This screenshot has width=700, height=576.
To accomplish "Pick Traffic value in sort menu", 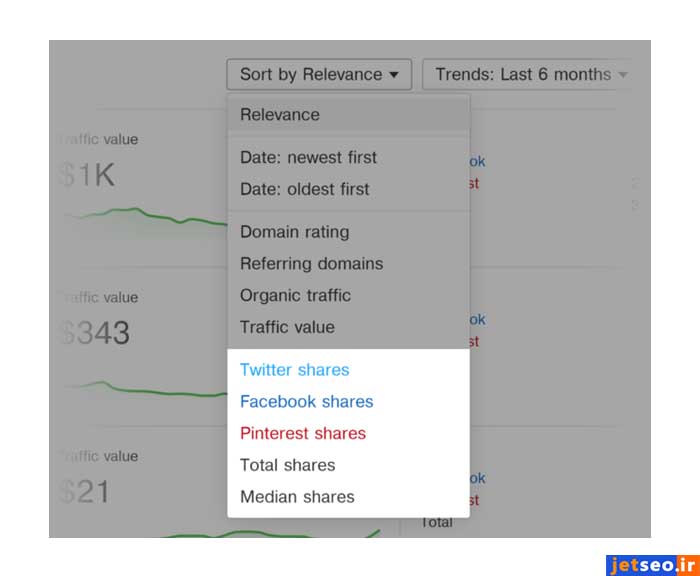I will pyautogui.click(x=287, y=327).
